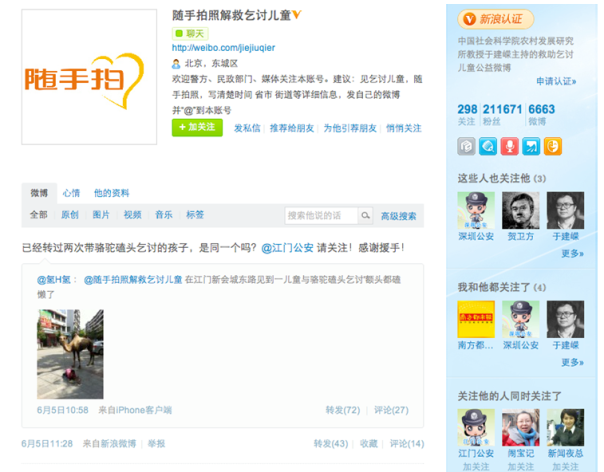604x472 pixels.
Task: Open the 随手拍 profile avatar image
Action: pyautogui.click(x=89, y=77)
